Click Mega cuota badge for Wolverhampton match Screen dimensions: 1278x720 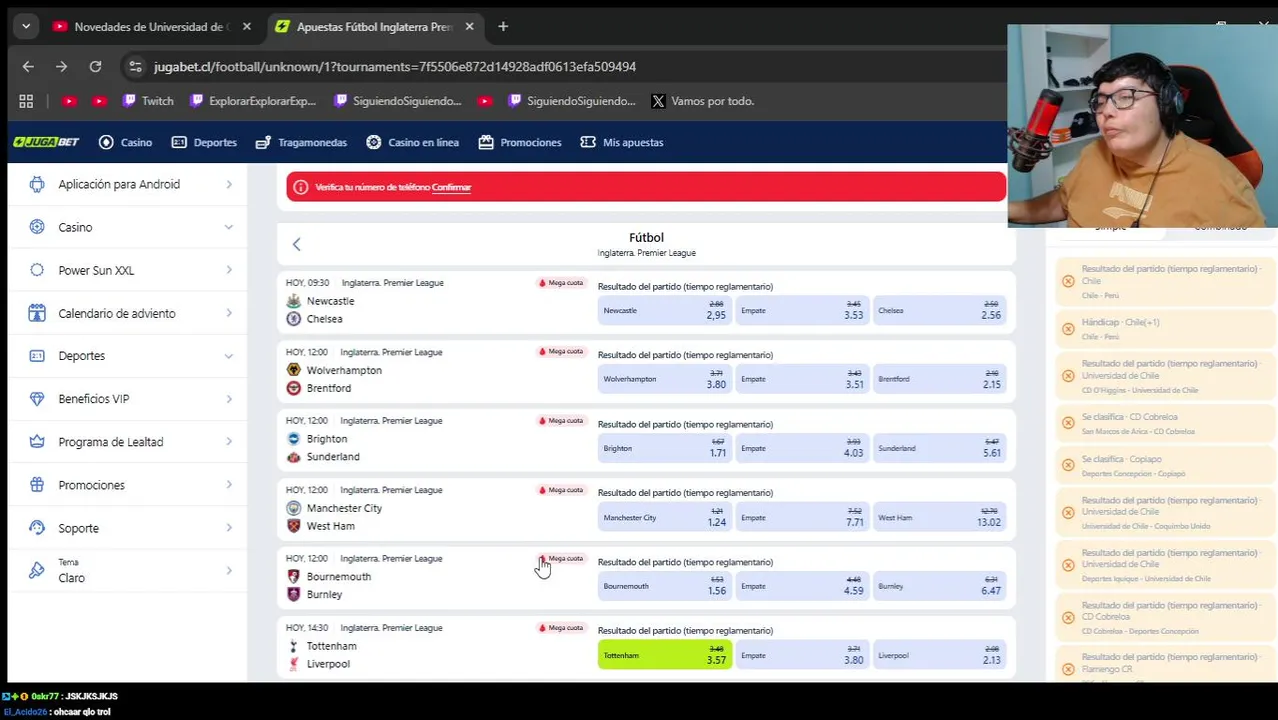[561, 352]
